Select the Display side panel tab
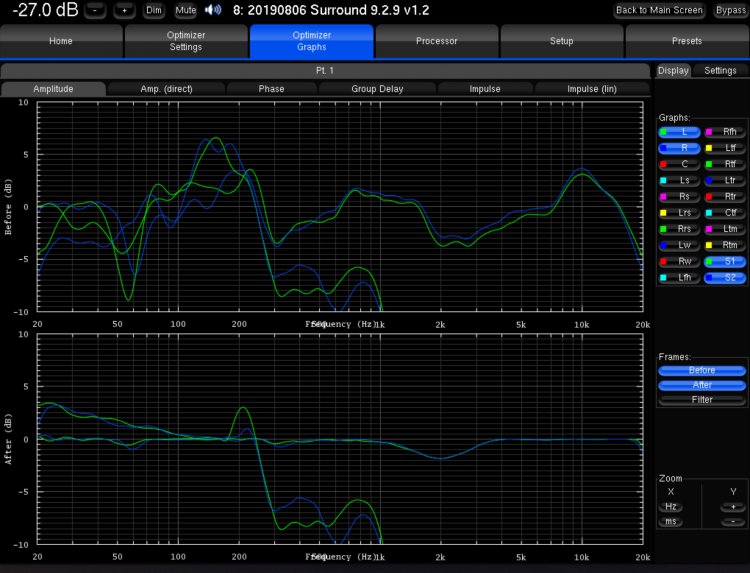 coord(673,71)
